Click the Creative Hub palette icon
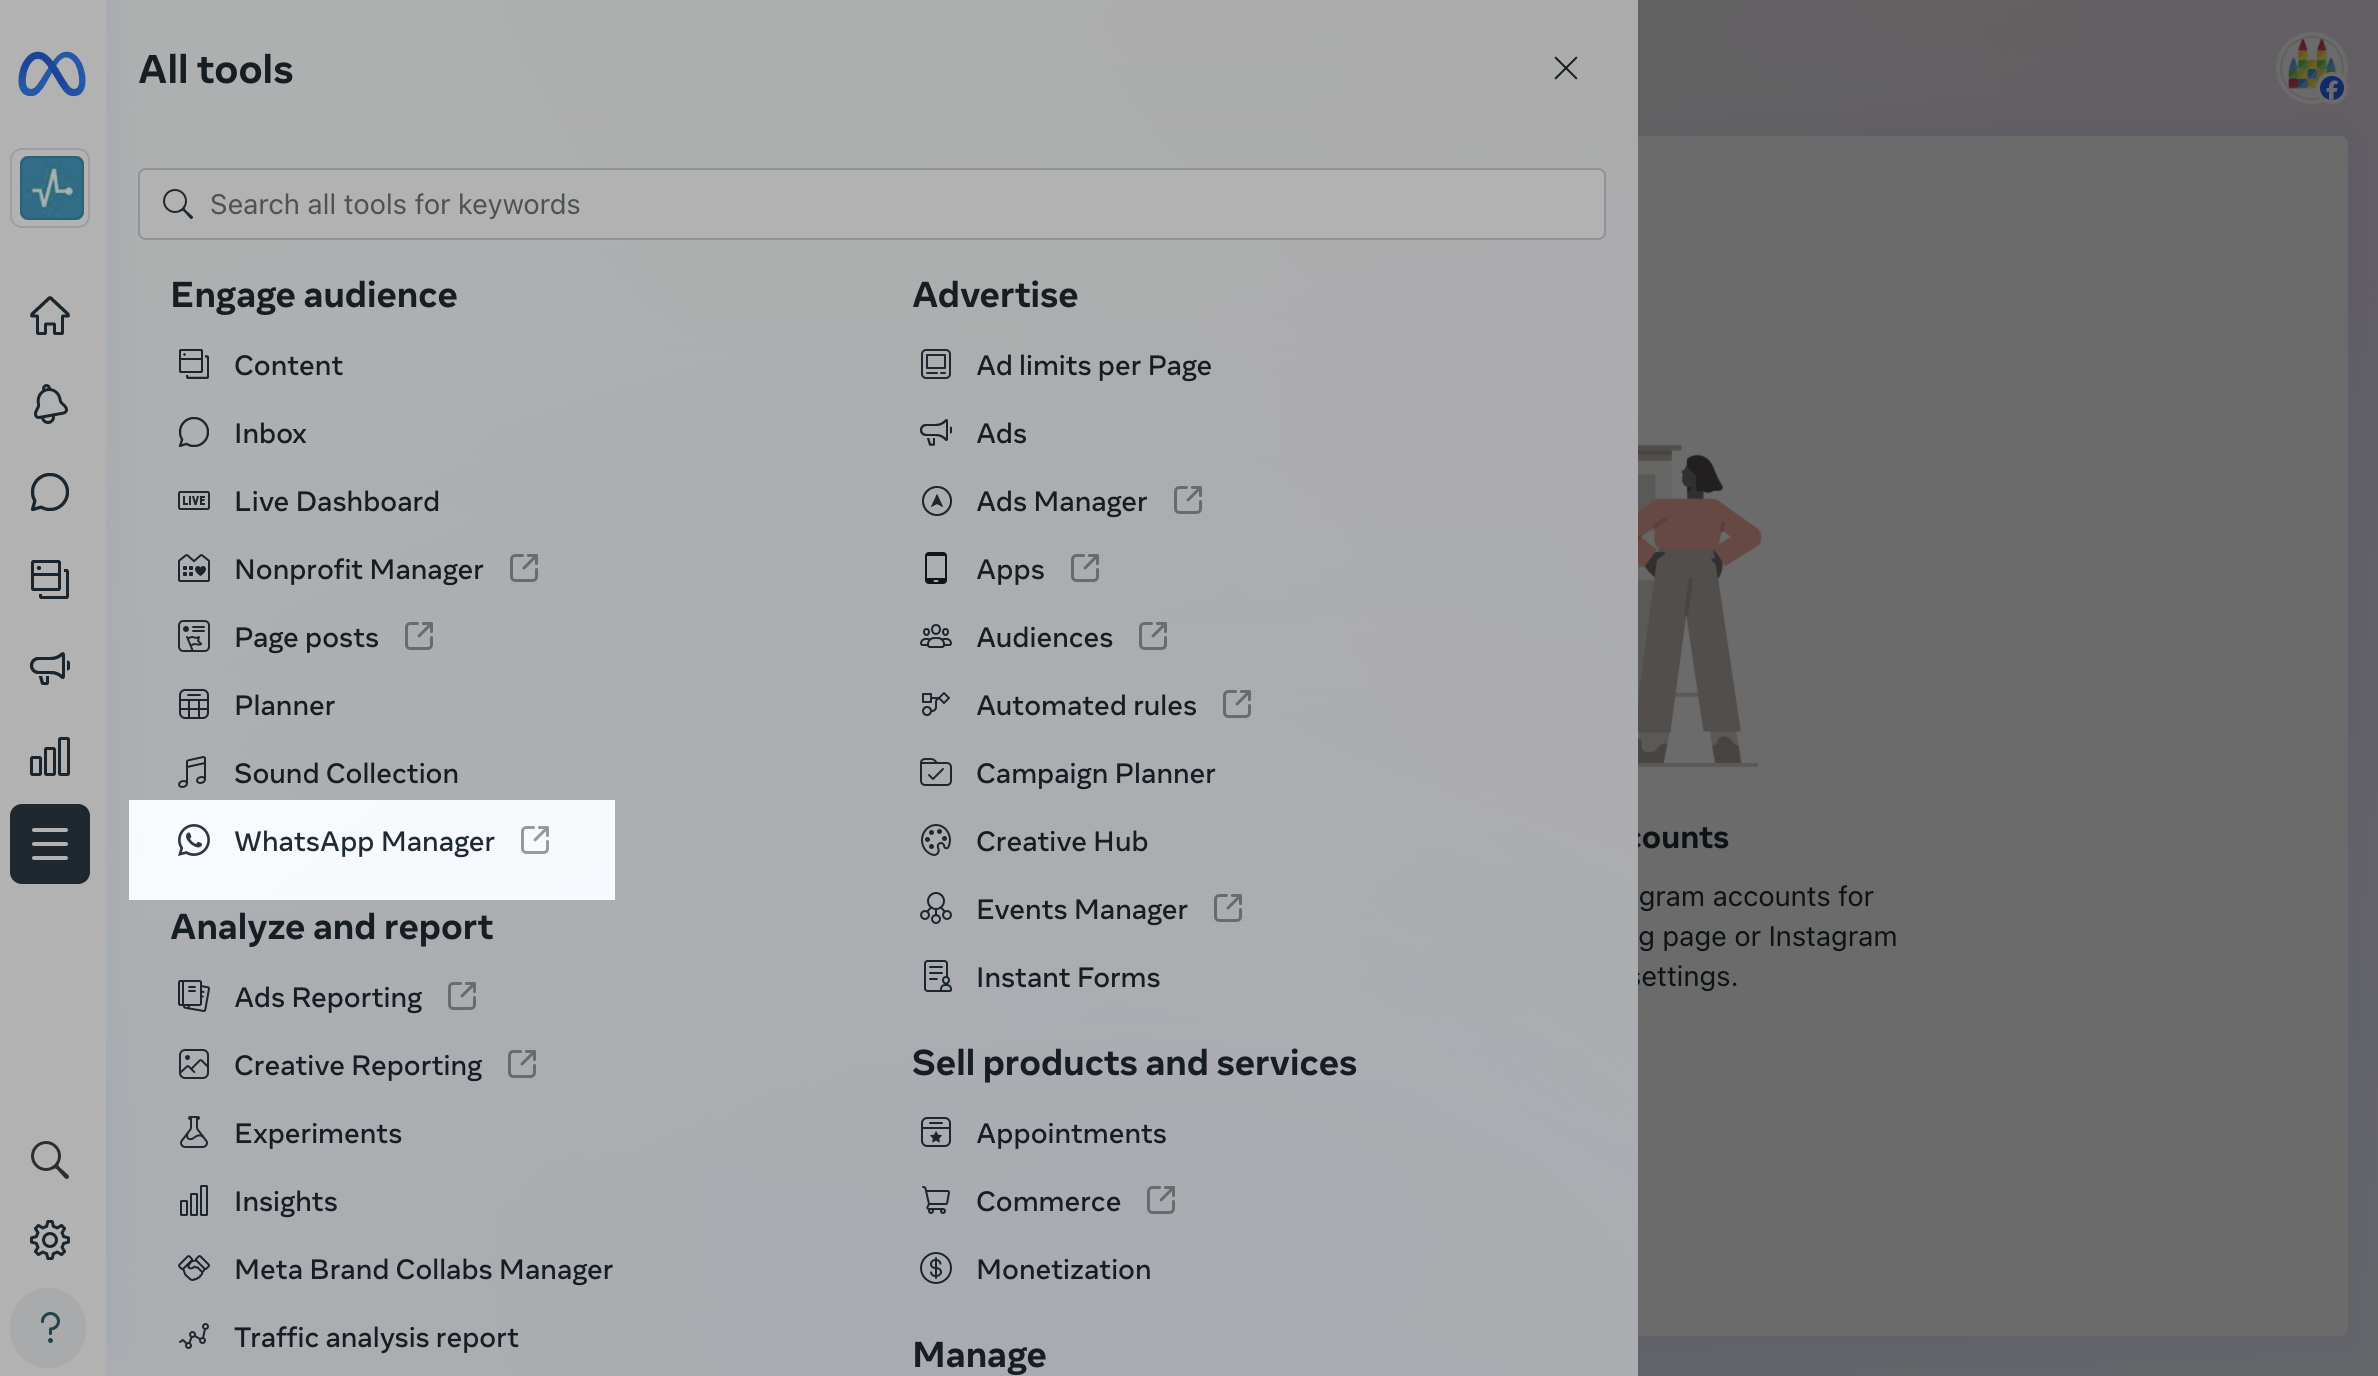The image size is (2378, 1376). coord(935,840)
